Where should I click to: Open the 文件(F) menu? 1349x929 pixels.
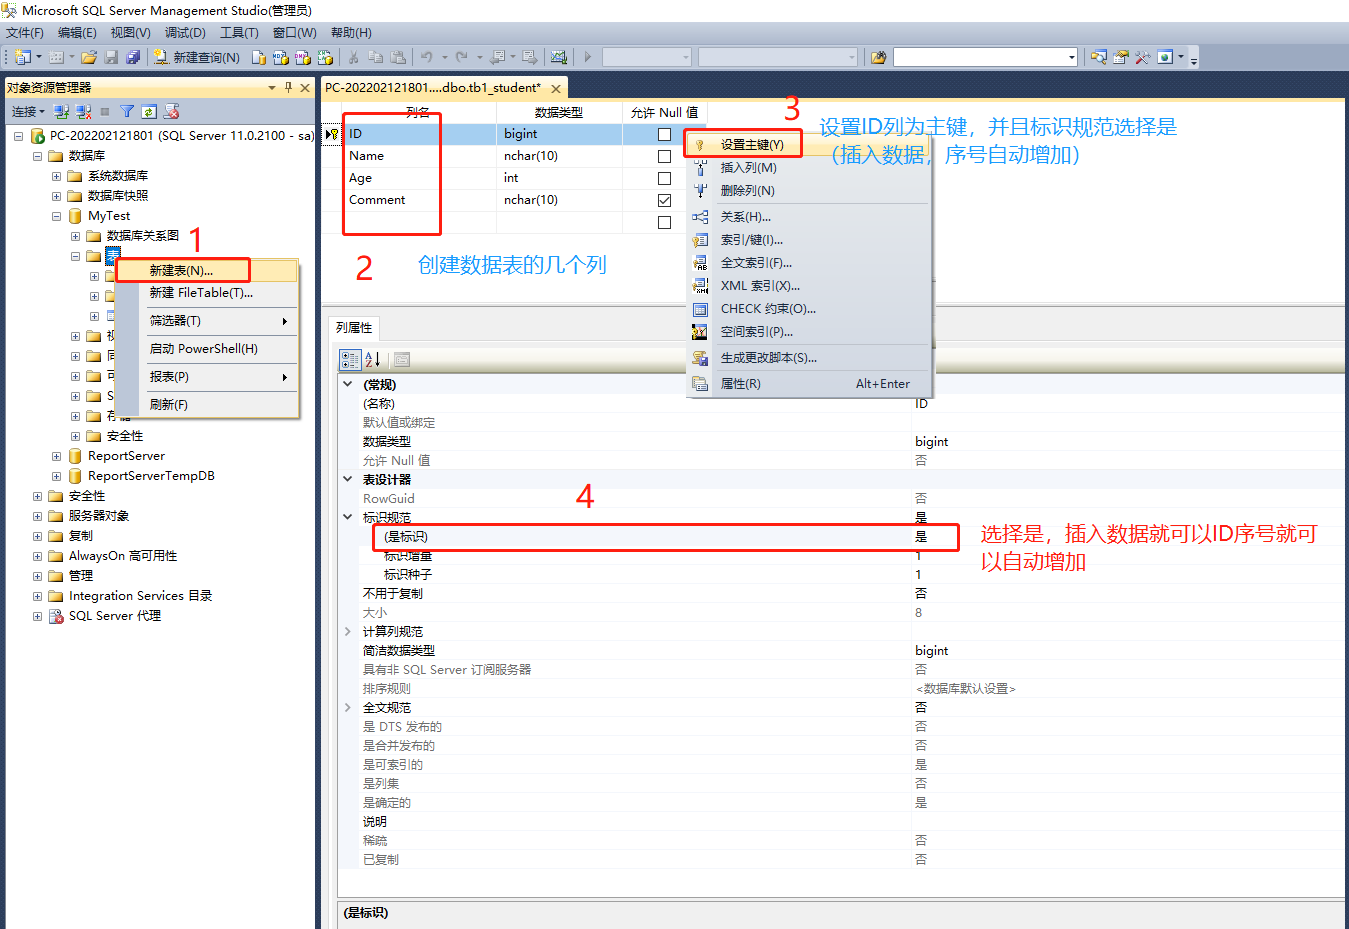(25, 33)
